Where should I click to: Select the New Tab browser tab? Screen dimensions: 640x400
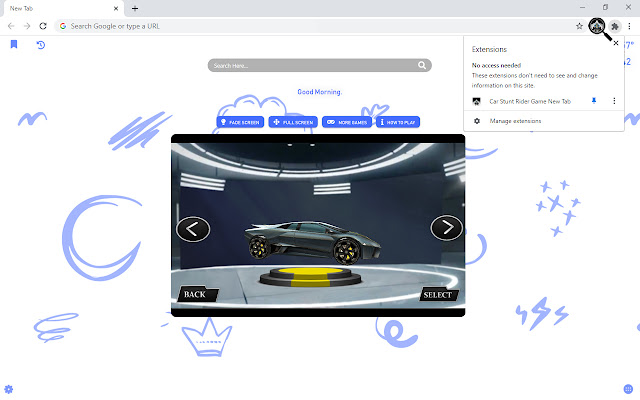[x=60, y=8]
